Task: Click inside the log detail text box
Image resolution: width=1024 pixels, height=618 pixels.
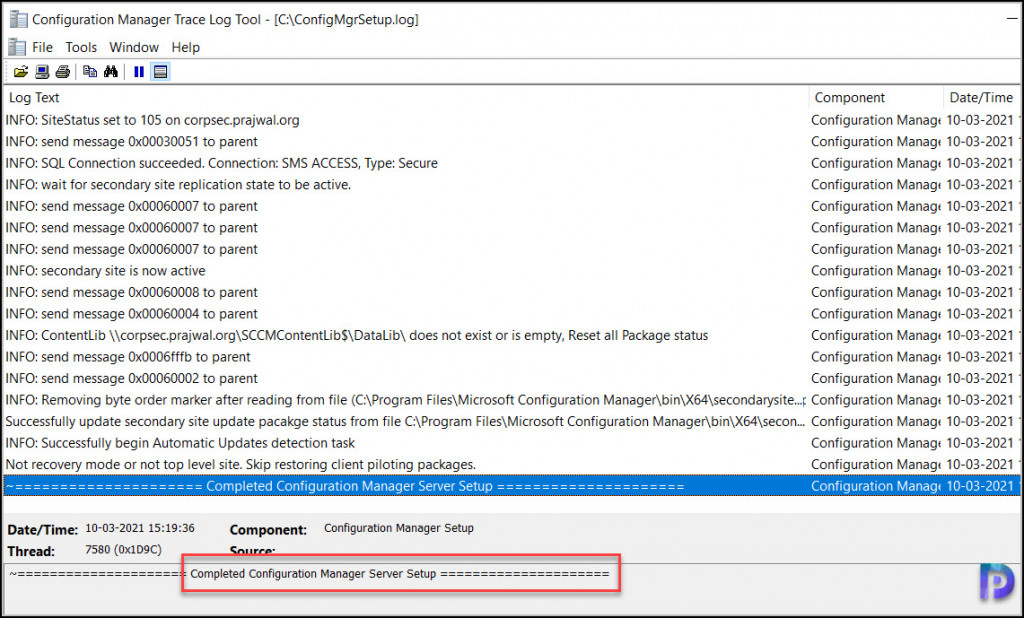Action: coord(511,588)
